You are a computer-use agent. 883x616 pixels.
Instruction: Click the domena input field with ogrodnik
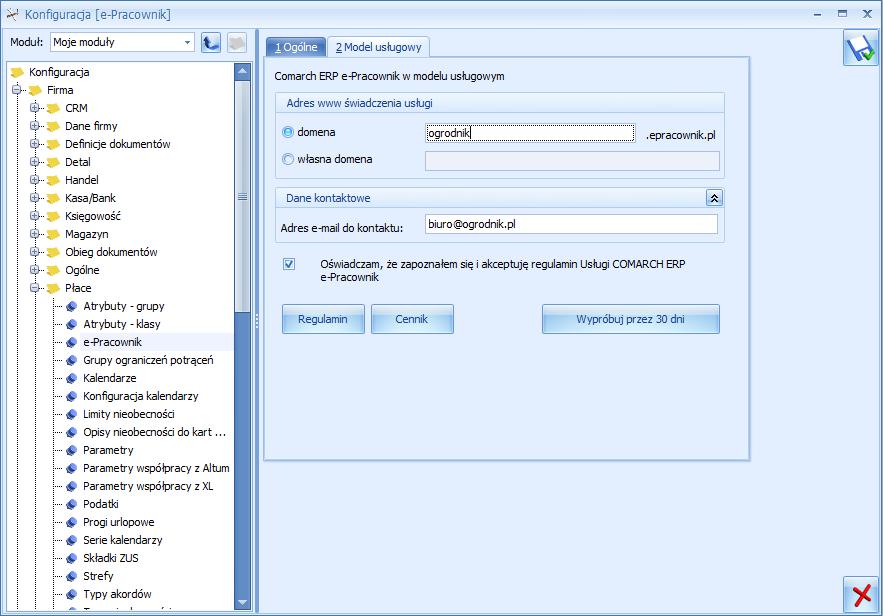[530, 133]
